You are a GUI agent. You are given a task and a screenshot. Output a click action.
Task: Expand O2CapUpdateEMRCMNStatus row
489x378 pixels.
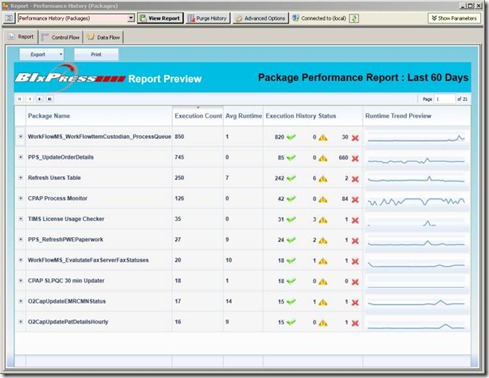(x=20, y=301)
